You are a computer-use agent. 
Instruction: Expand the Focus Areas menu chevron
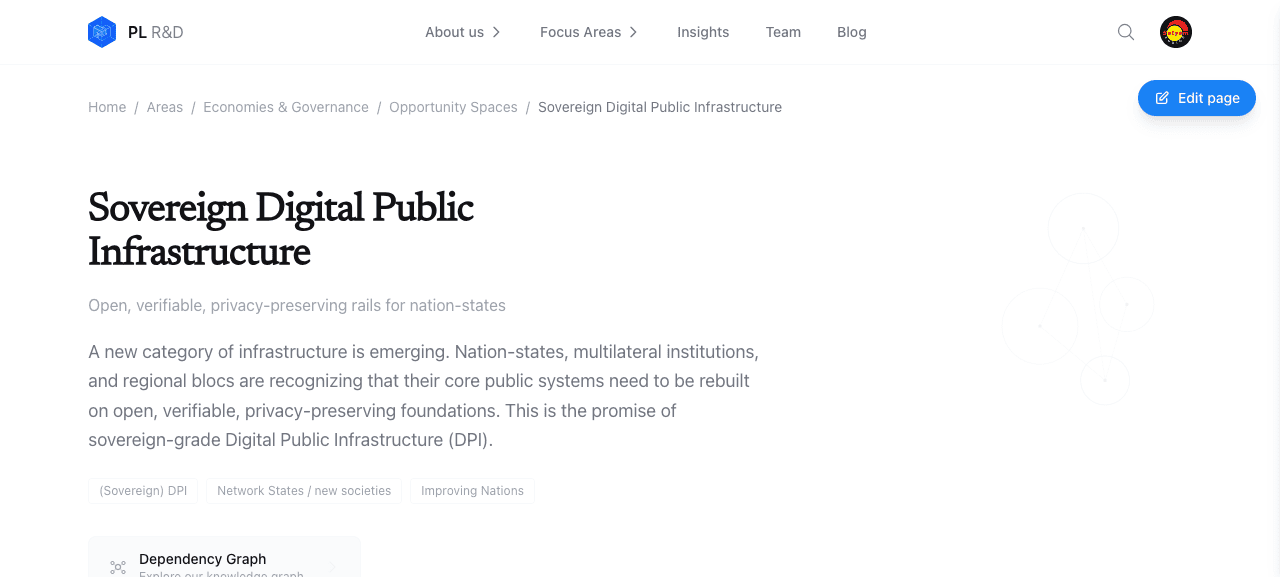(633, 32)
